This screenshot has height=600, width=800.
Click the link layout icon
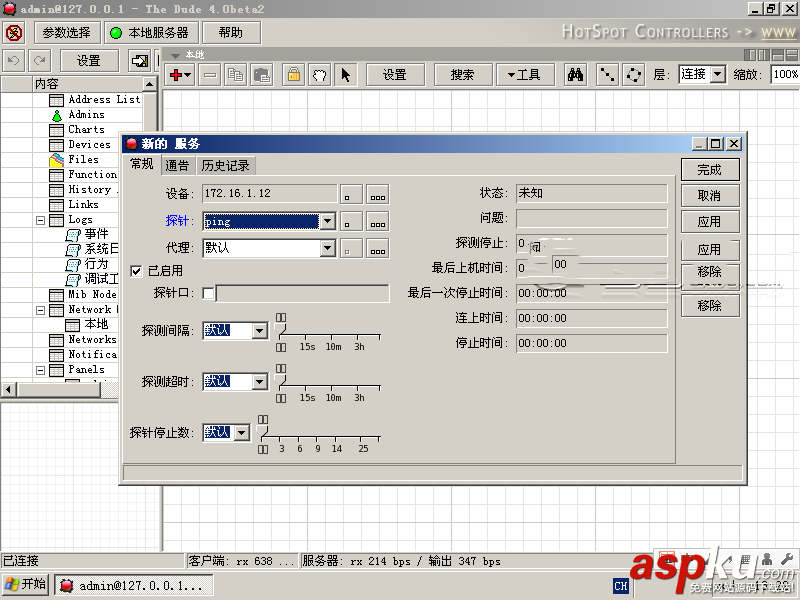click(x=607, y=75)
